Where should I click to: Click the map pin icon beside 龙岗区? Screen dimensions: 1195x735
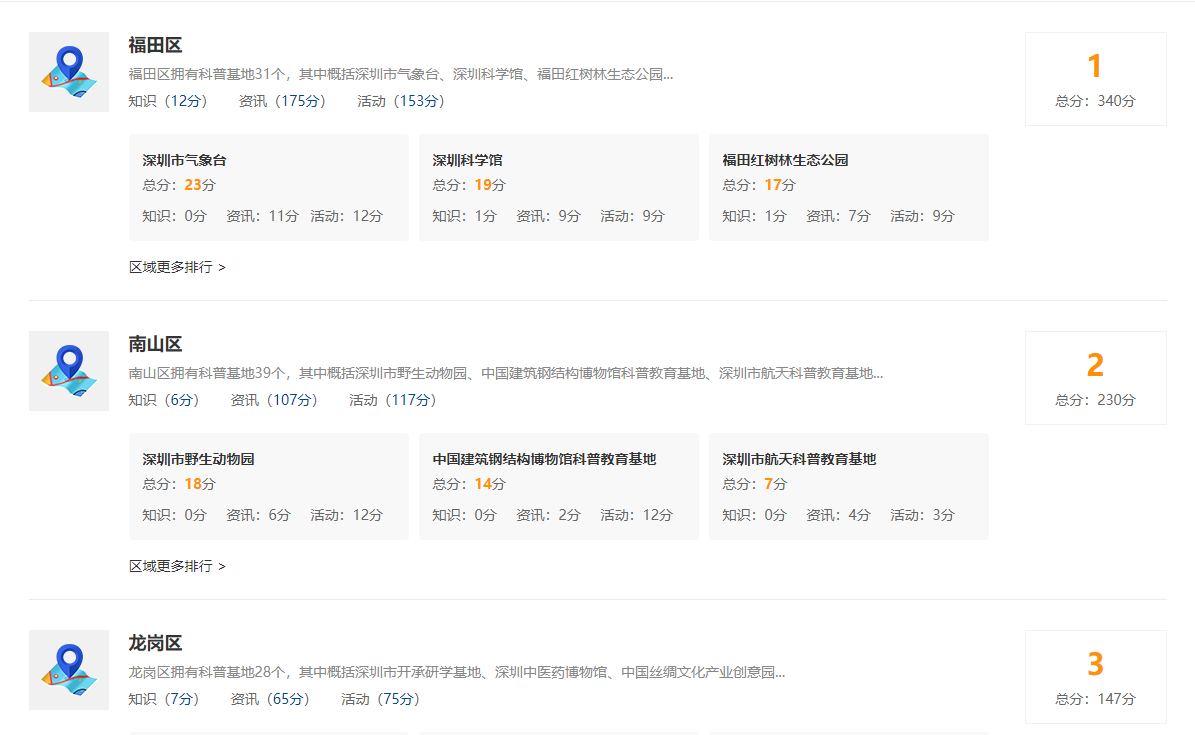point(69,670)
